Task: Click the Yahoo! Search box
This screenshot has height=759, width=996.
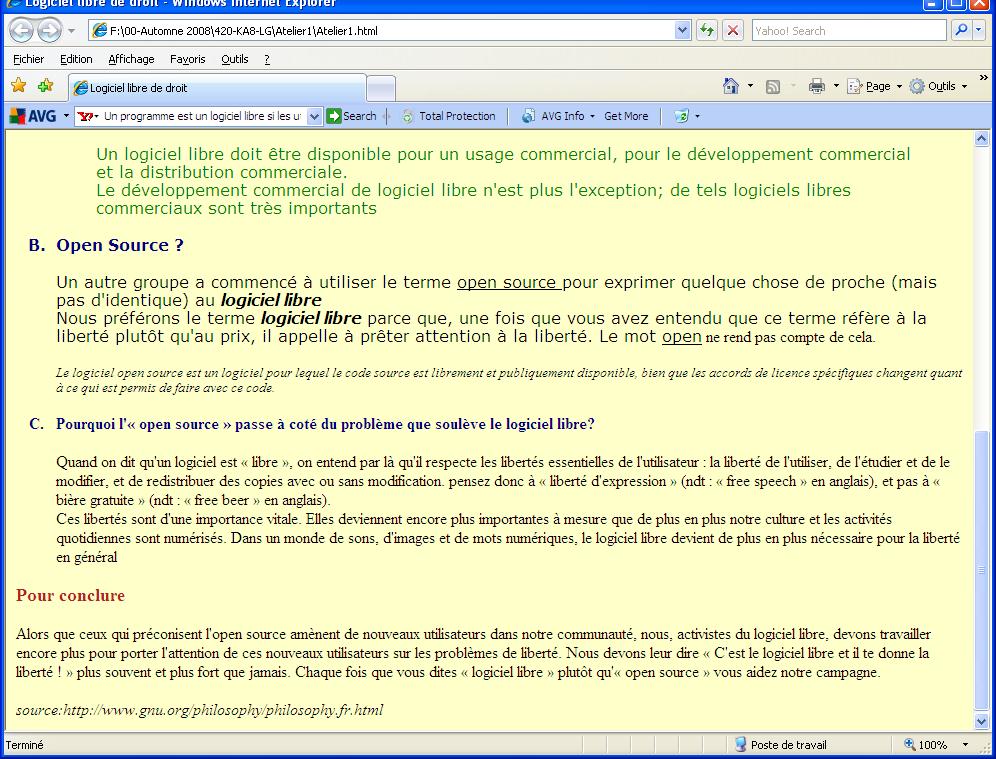Action: tap(849, 30)
